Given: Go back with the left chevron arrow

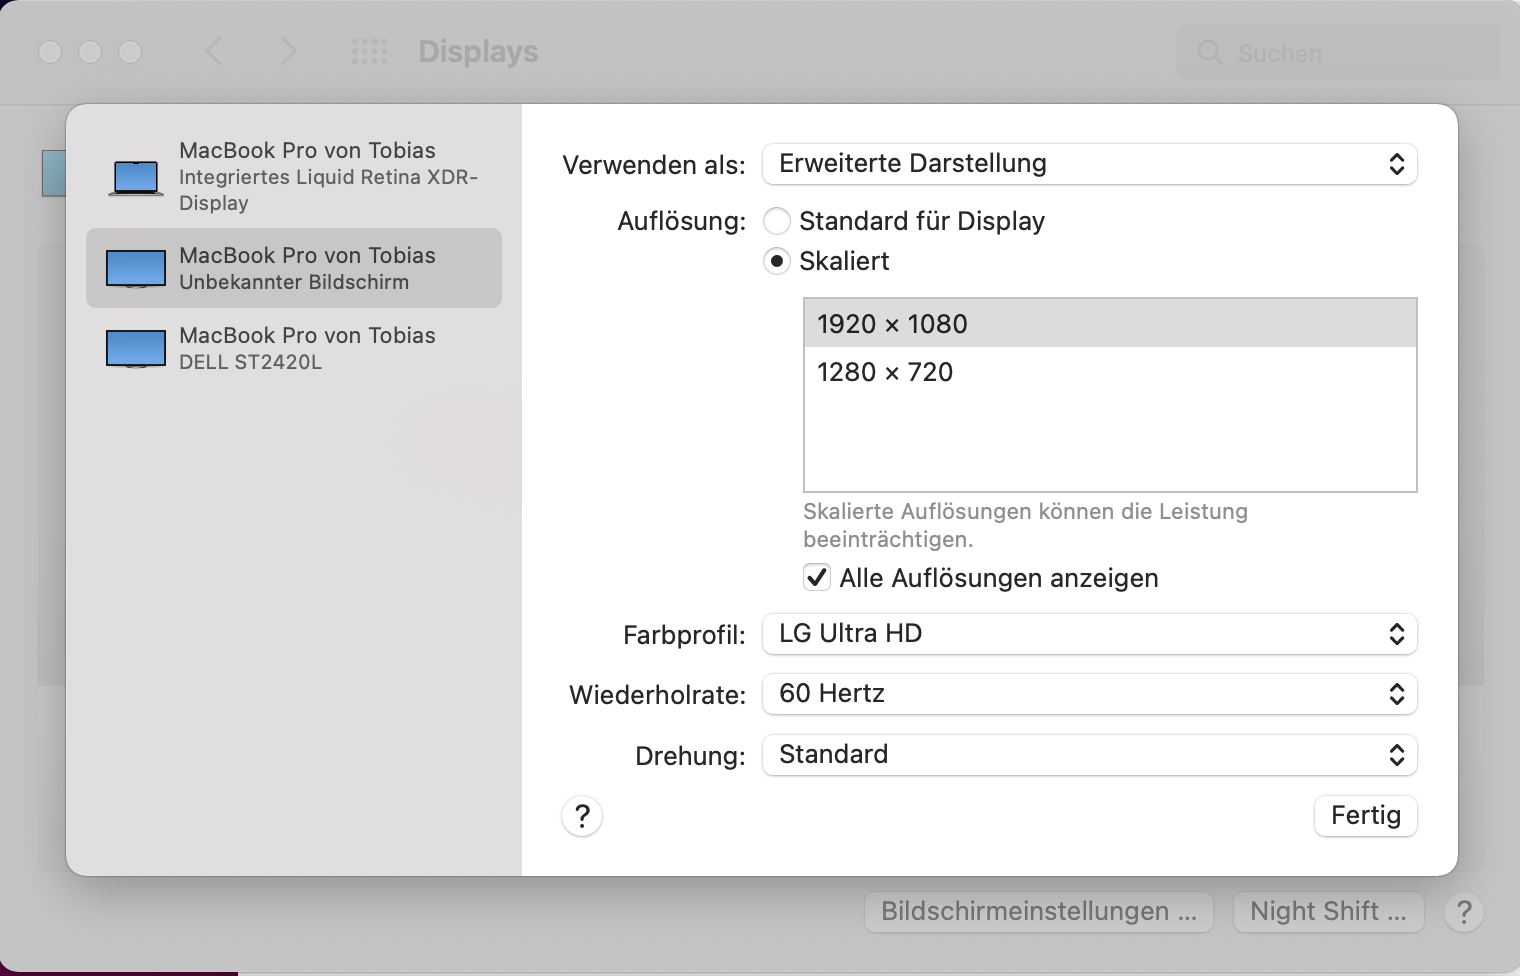Looking at the screenshot, I should (x=214, y=52).
